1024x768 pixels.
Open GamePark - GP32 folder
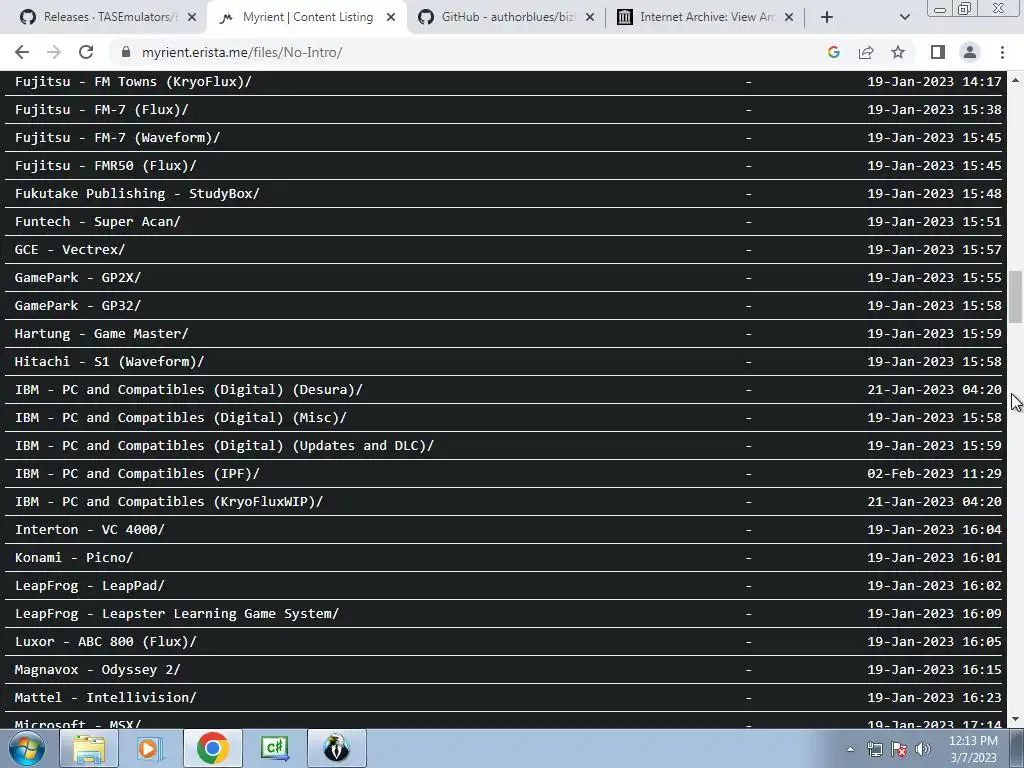click(x=78, y=306)
